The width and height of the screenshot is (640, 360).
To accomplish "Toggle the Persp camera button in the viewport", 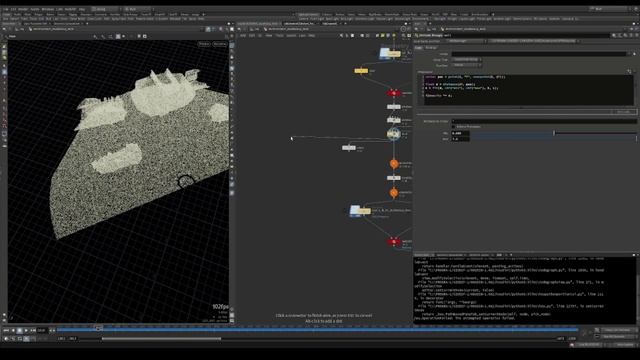I will pos(204,44).
